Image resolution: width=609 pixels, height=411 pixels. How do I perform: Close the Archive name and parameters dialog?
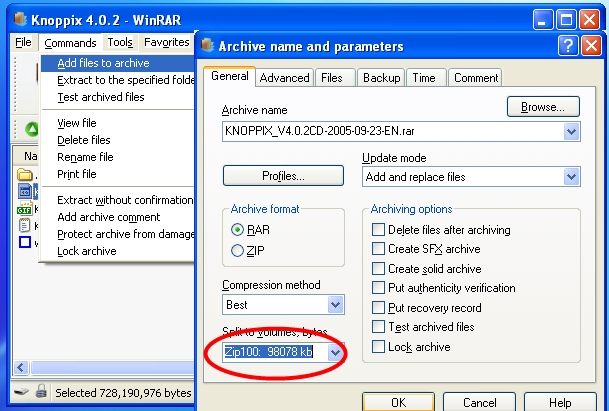592,46
